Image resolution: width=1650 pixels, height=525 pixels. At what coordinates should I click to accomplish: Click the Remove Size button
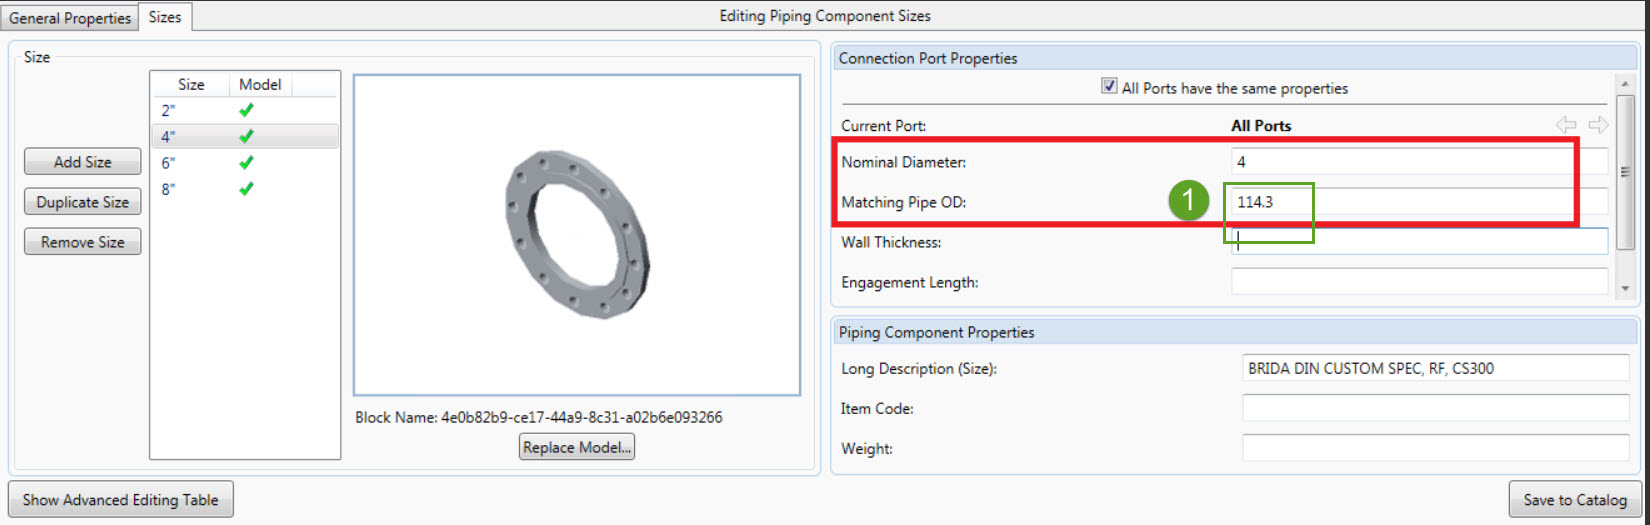pos(83,242)
